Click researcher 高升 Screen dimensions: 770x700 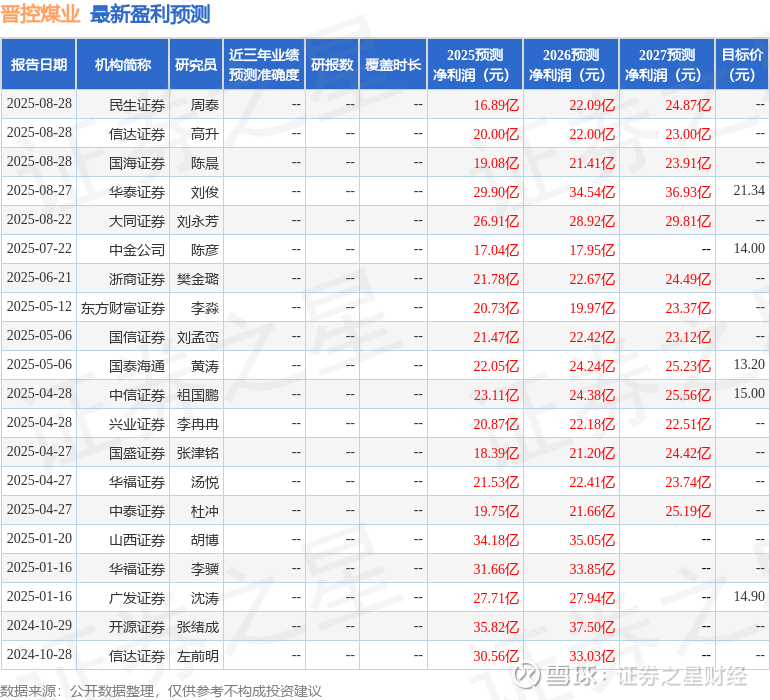[205, 134]
